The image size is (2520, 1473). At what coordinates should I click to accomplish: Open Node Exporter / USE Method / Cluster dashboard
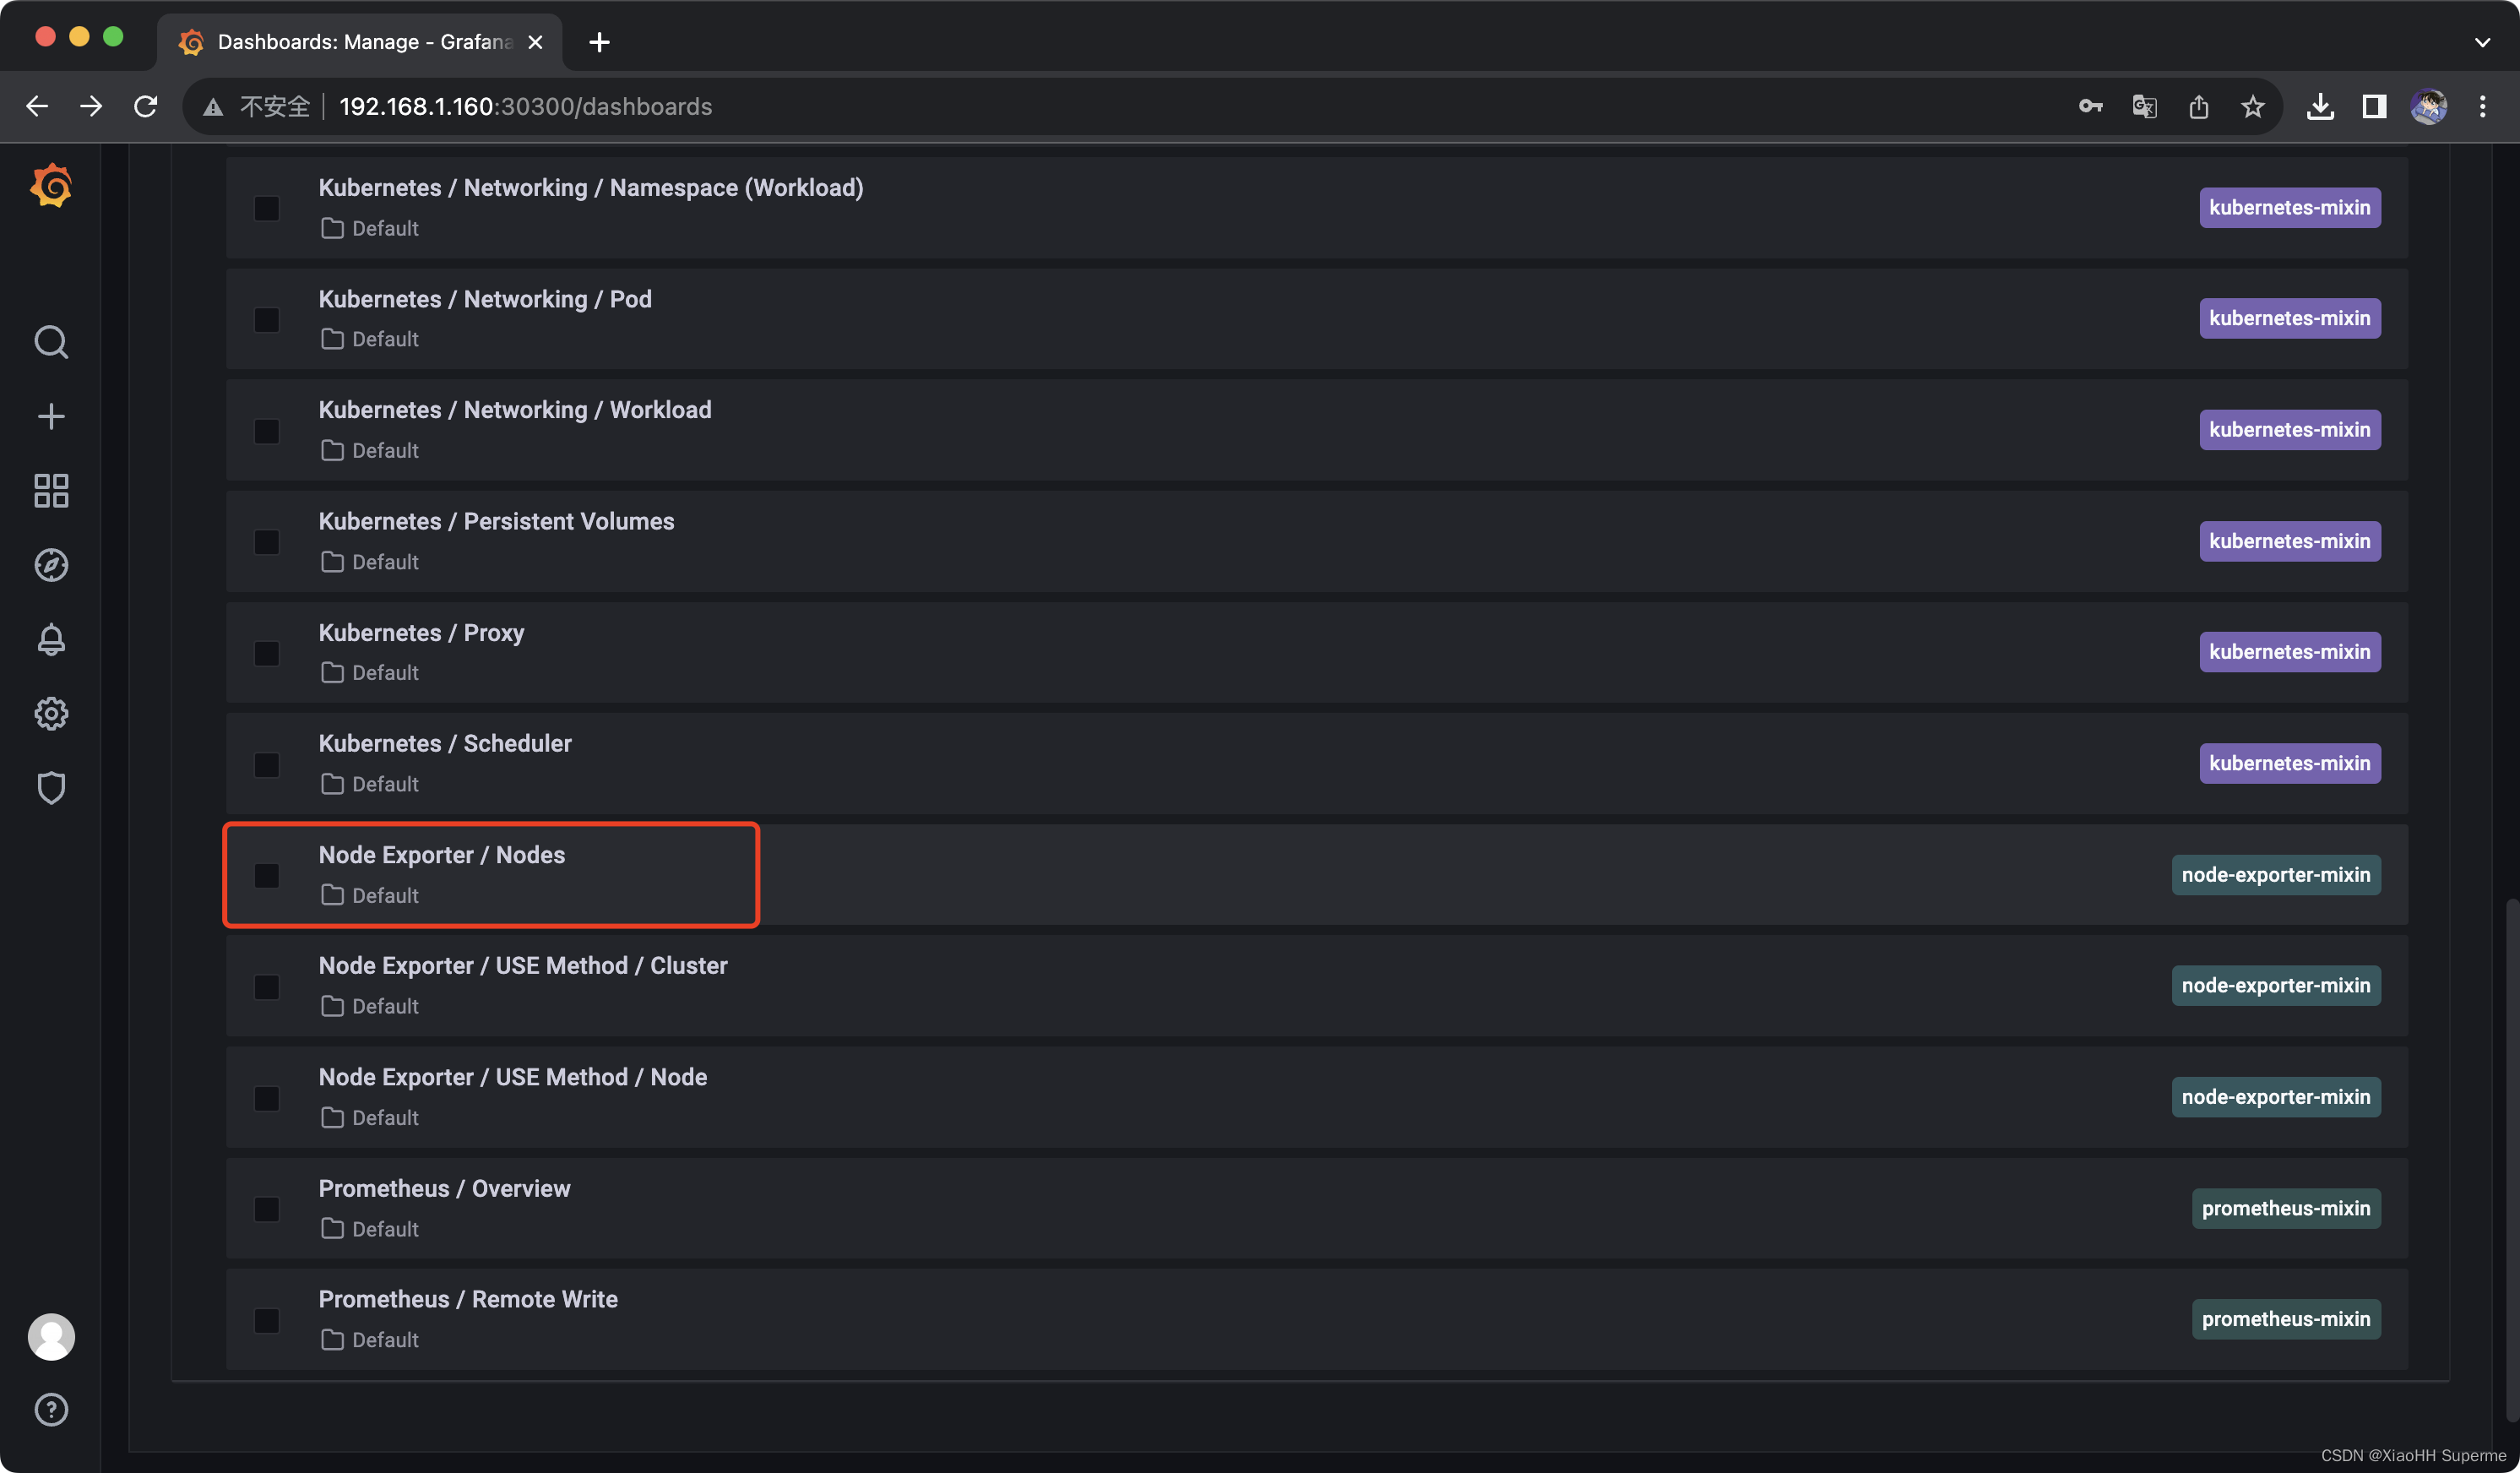coord(523,966)
